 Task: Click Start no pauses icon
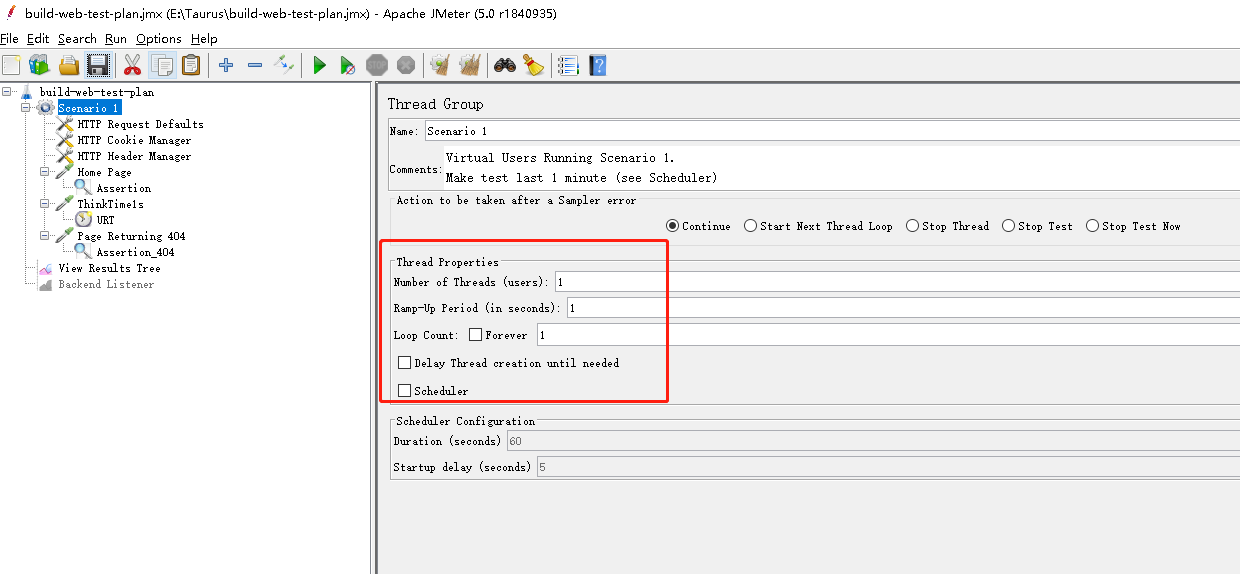348,65
